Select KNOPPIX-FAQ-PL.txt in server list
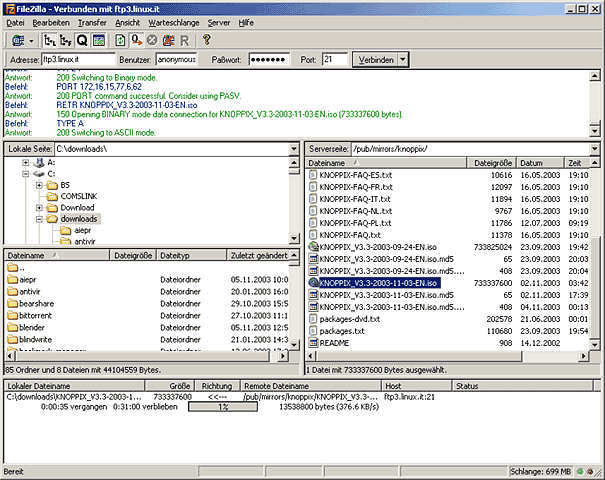The image size is (605, 480). tap(355, 223)
